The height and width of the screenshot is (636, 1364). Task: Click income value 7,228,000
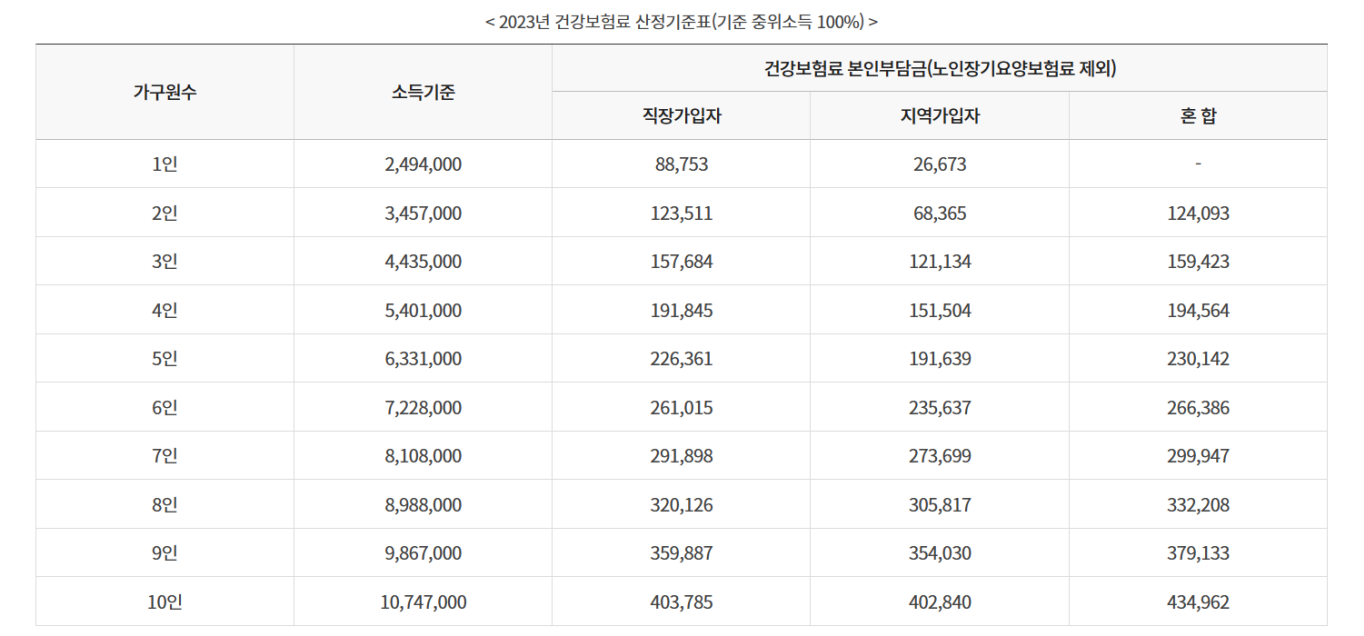tap(423, 407)
